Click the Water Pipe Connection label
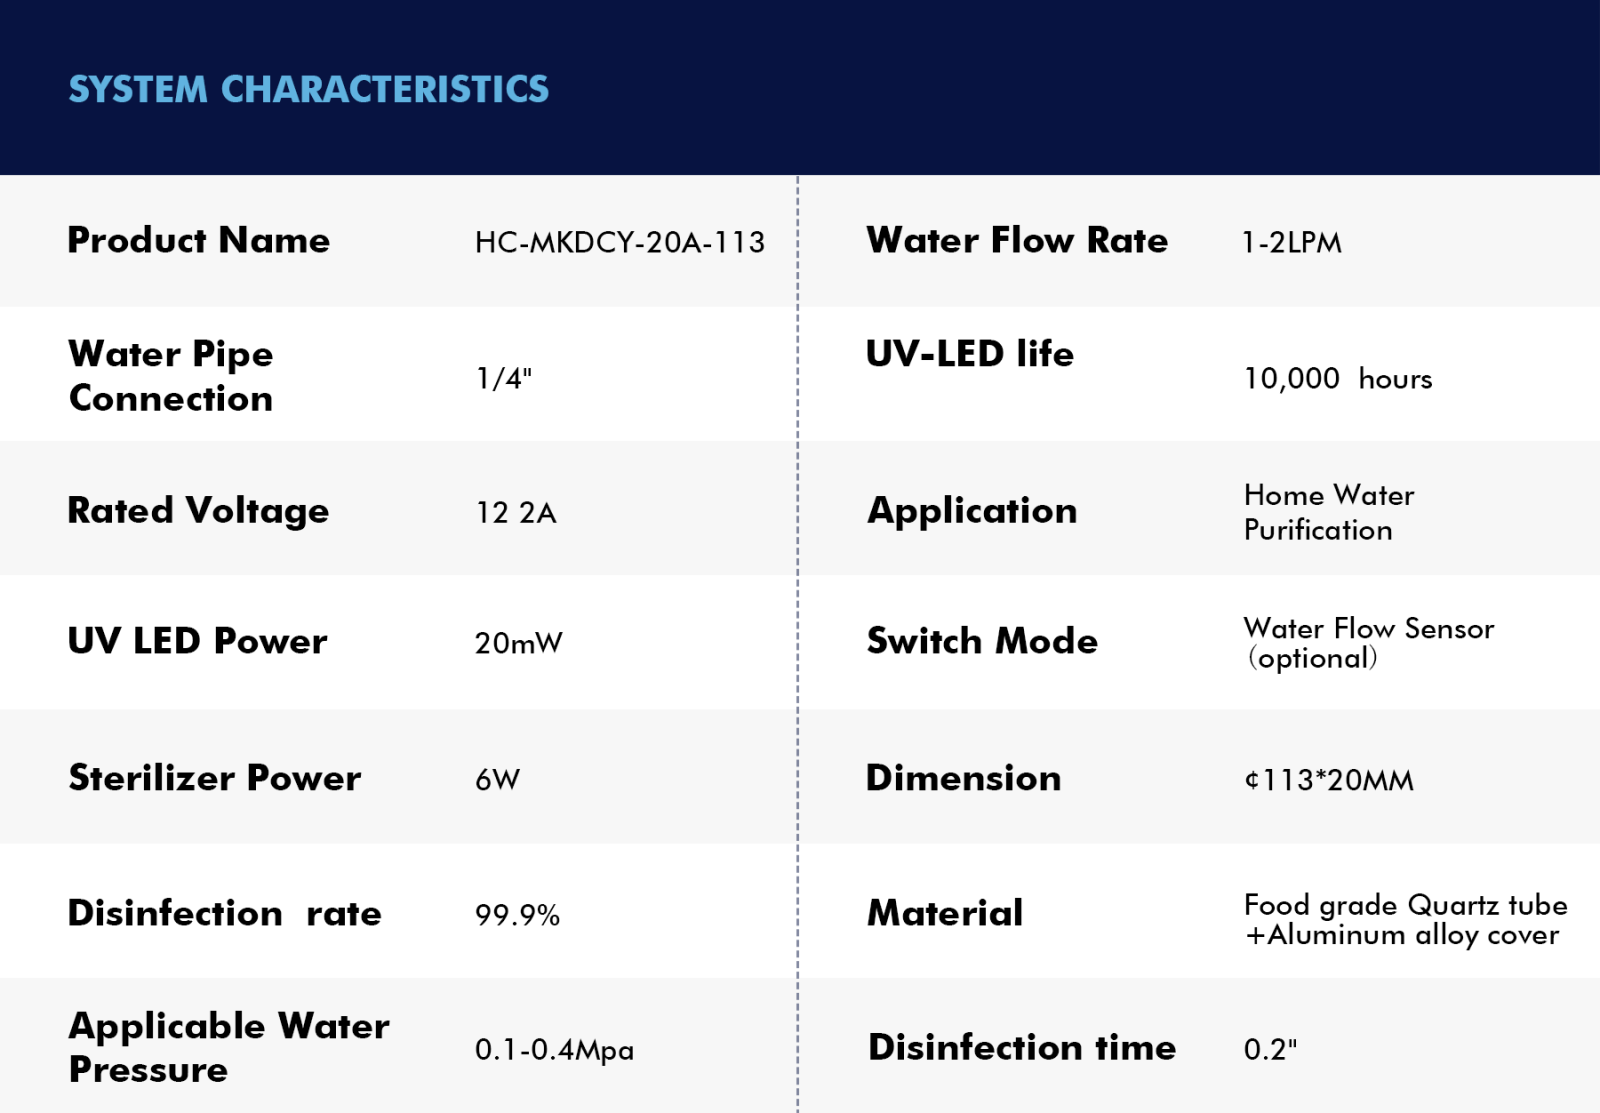The height and width of the screenshot is (1113, 1600). 171,376
